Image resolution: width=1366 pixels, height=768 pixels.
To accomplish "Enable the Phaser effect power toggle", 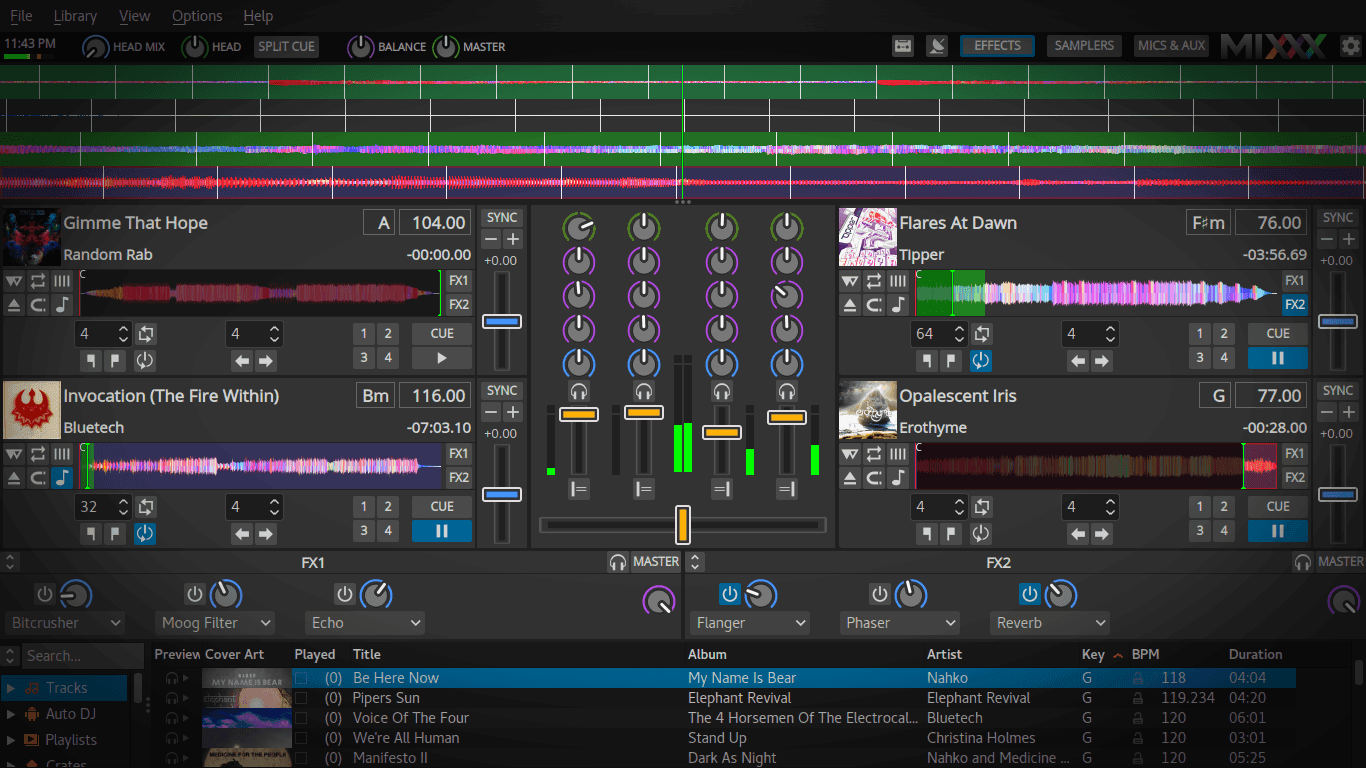I will point(880,593).
